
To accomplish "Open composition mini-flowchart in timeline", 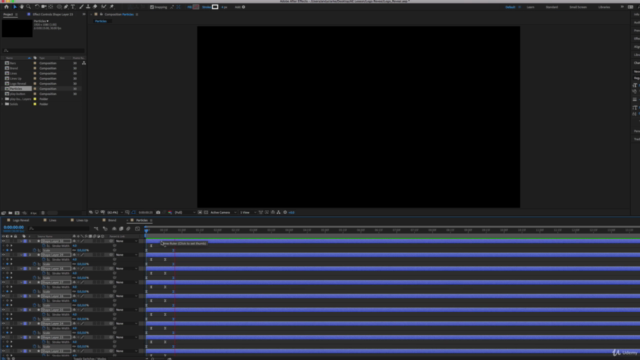I will click(96, 229).
